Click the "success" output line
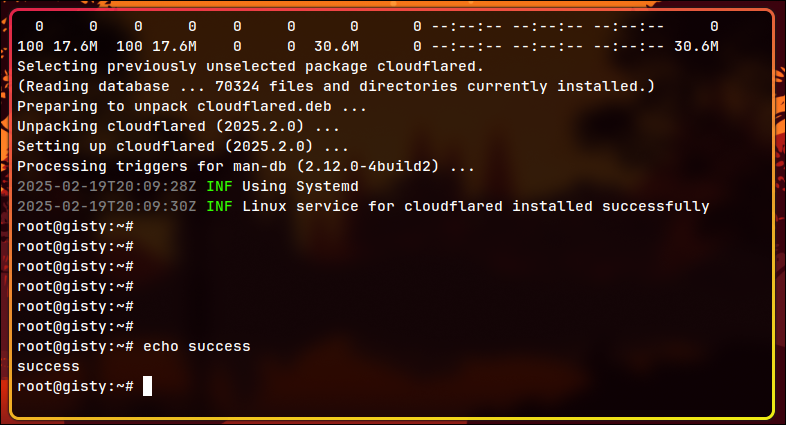 coord(48,366)
